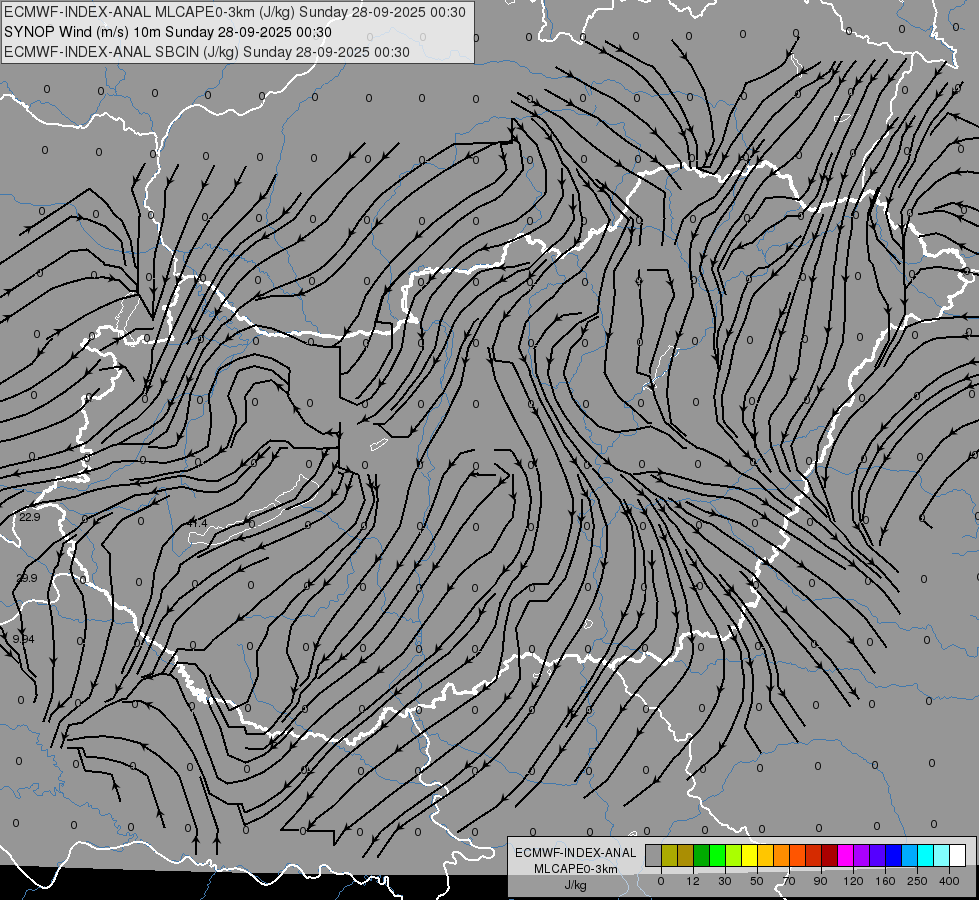Choose the sky blue swatch before 250
Viewport: 979px width, 900px height.
tap(910, 855)
